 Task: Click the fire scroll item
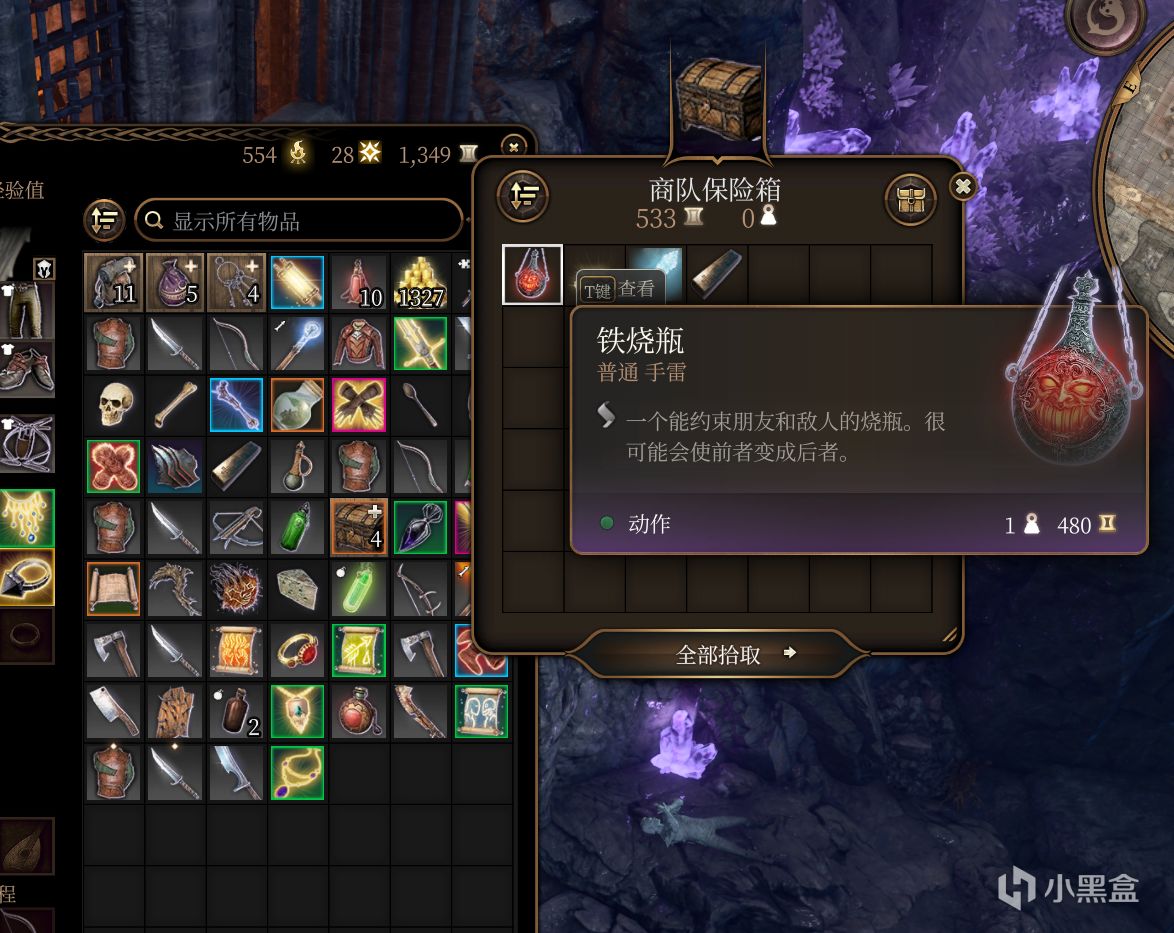point(236,651)
